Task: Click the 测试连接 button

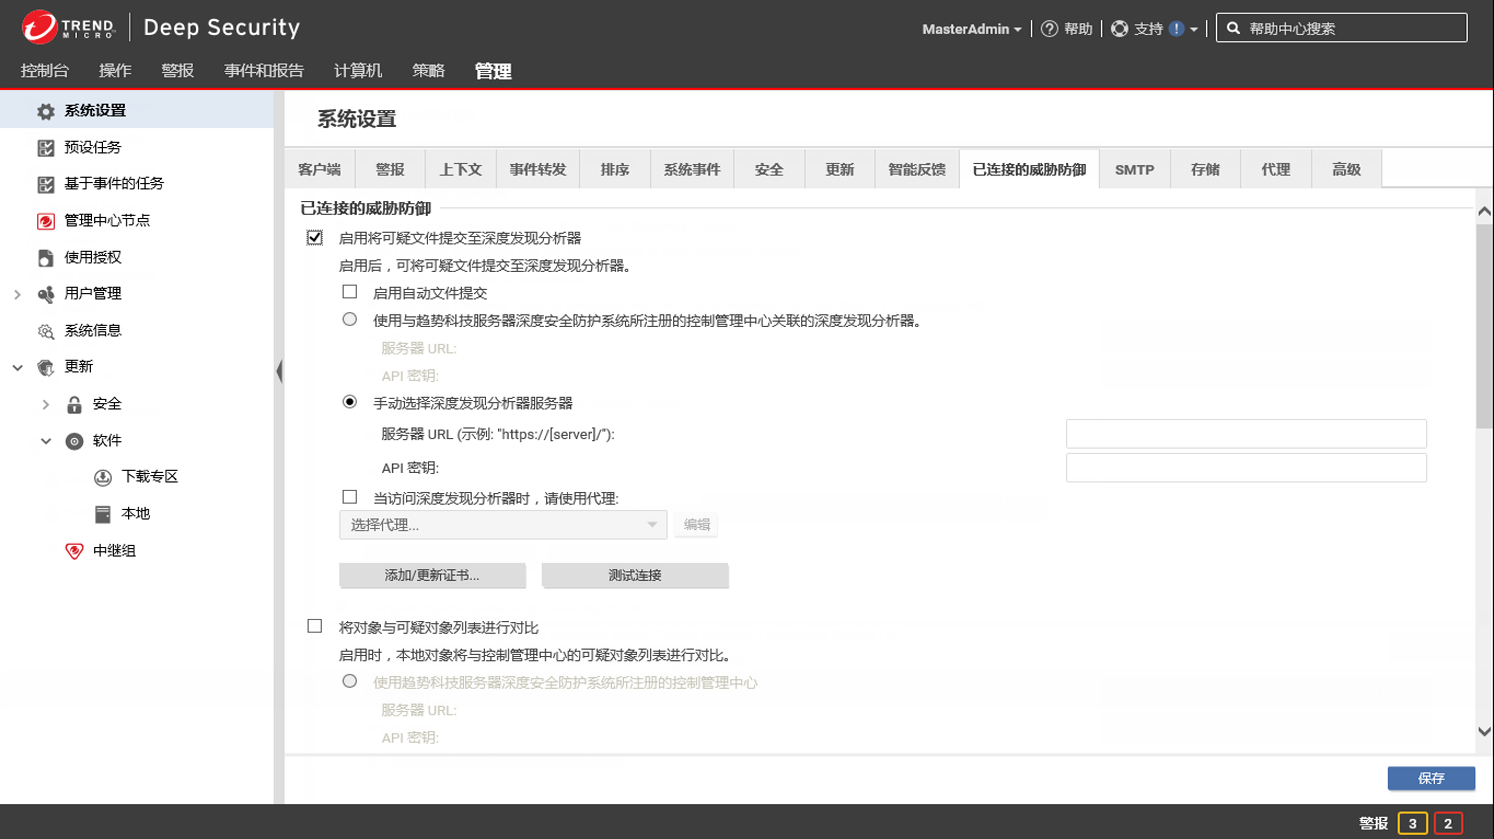Action: pos(634,576)
